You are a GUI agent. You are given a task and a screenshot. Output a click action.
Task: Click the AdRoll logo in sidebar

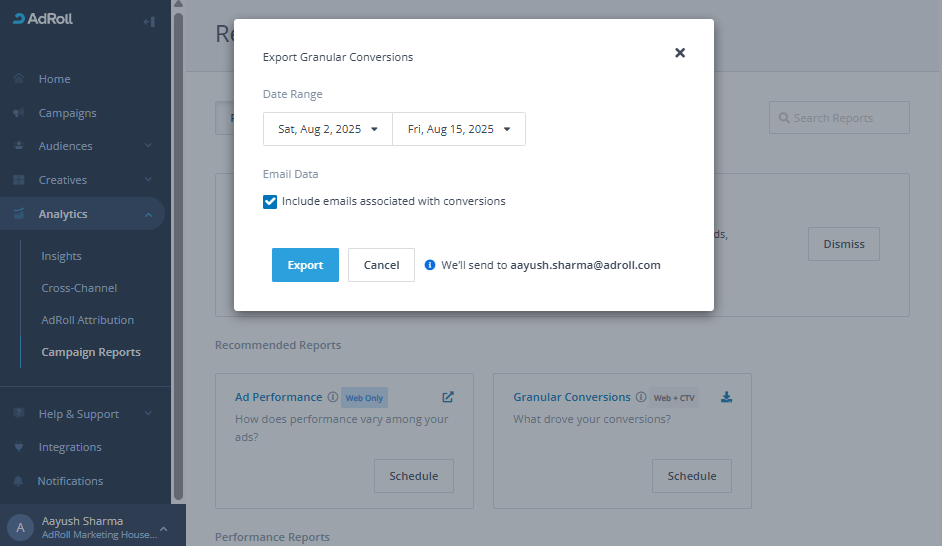43,19
